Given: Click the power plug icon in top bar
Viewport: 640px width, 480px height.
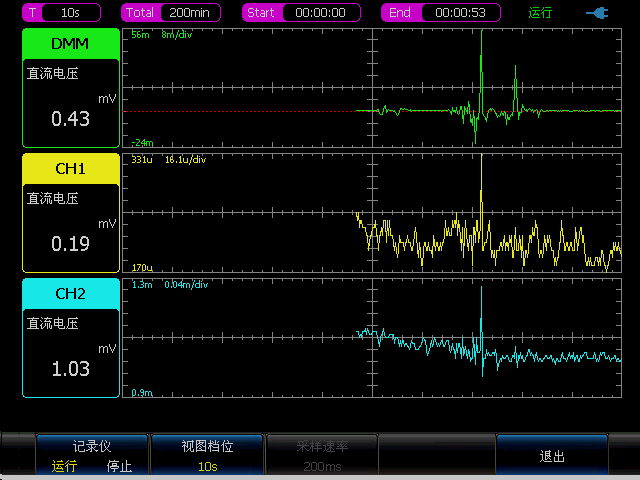Looking at the screenshot, I should pos(597,13).
